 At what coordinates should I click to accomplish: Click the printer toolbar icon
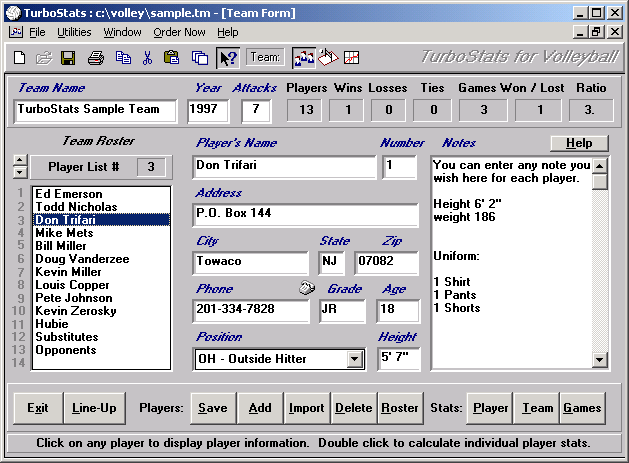coord(96,58)
